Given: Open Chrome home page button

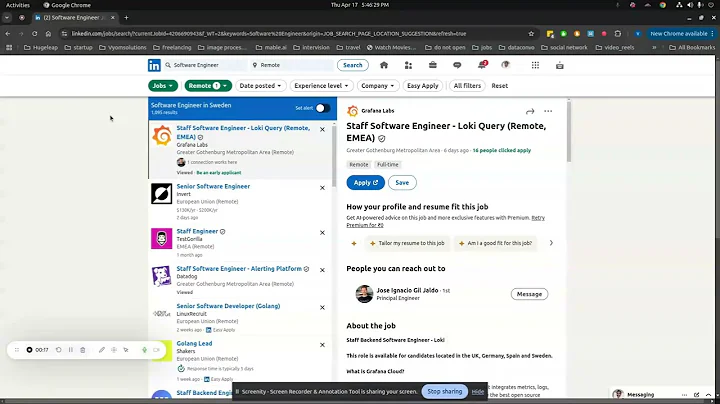Looking at the screenshot, I should 48,34.
